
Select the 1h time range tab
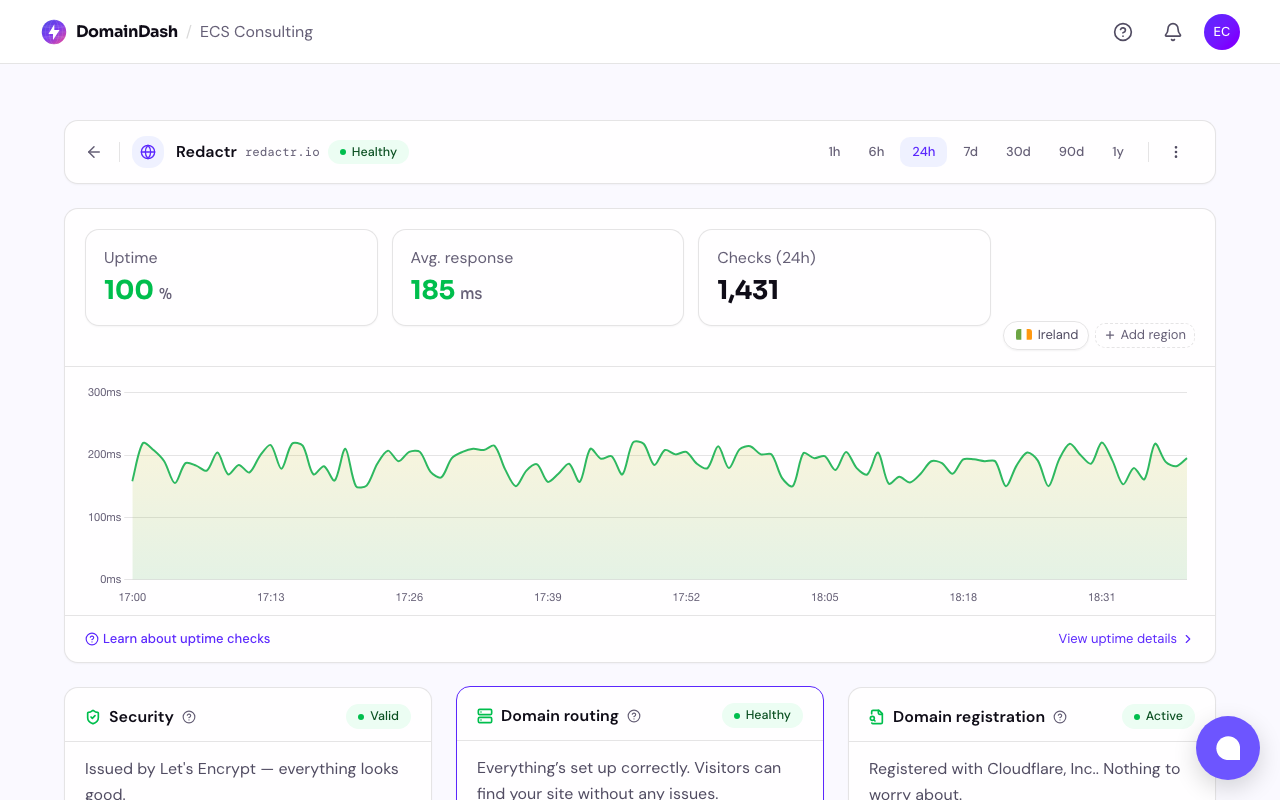tap(834, 151)
